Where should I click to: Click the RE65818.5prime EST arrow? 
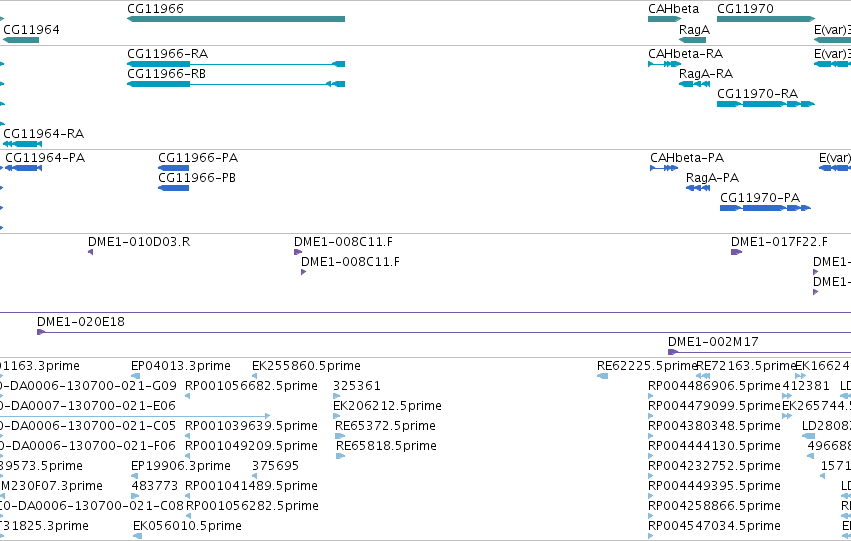point(340,456)
